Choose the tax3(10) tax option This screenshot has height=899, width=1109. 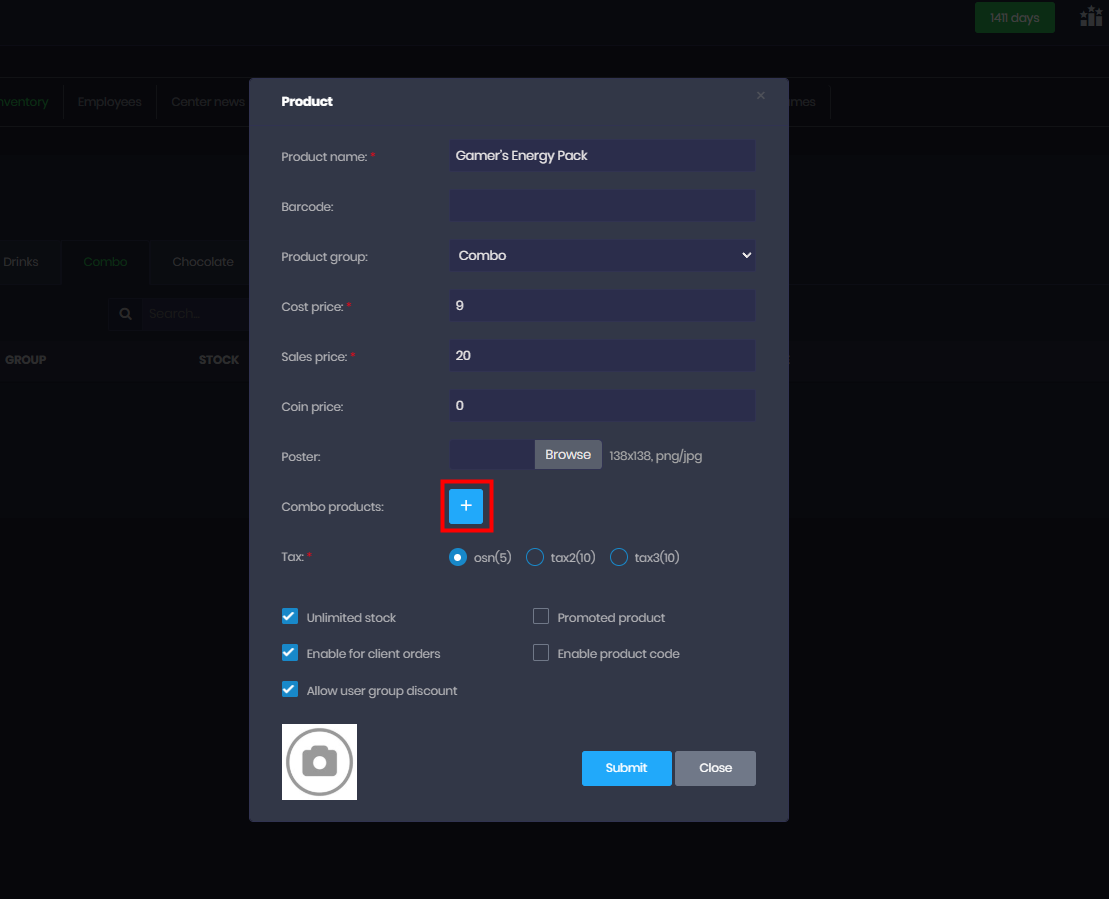coord(619,557)
